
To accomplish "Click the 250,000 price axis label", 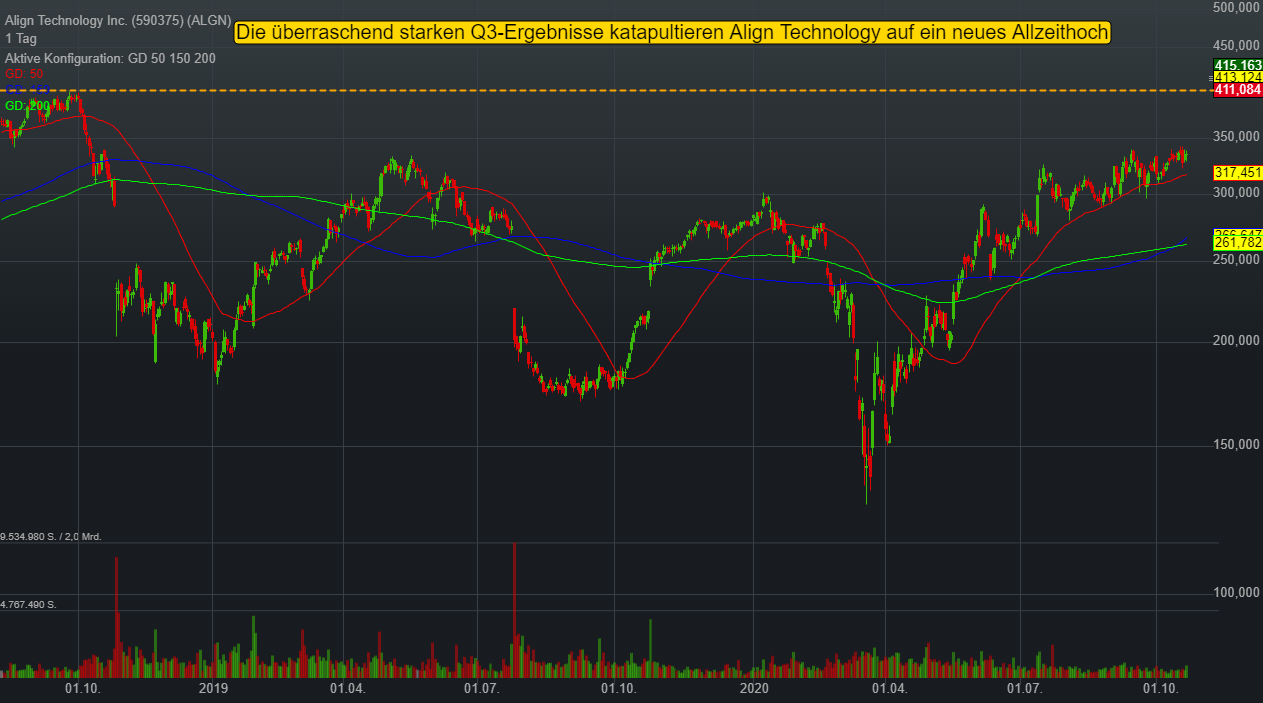I will point(1236,260).
